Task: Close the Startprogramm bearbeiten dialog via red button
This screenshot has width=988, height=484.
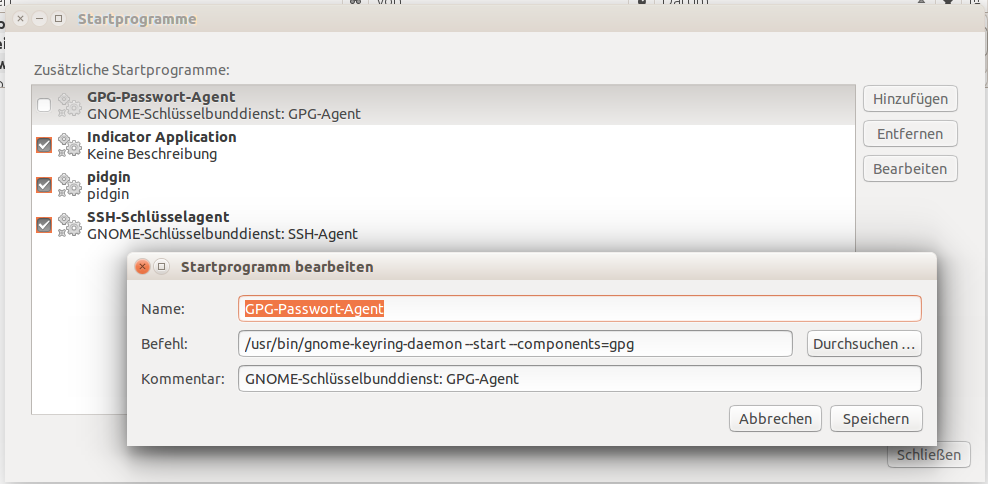Action: coord(142,267)
